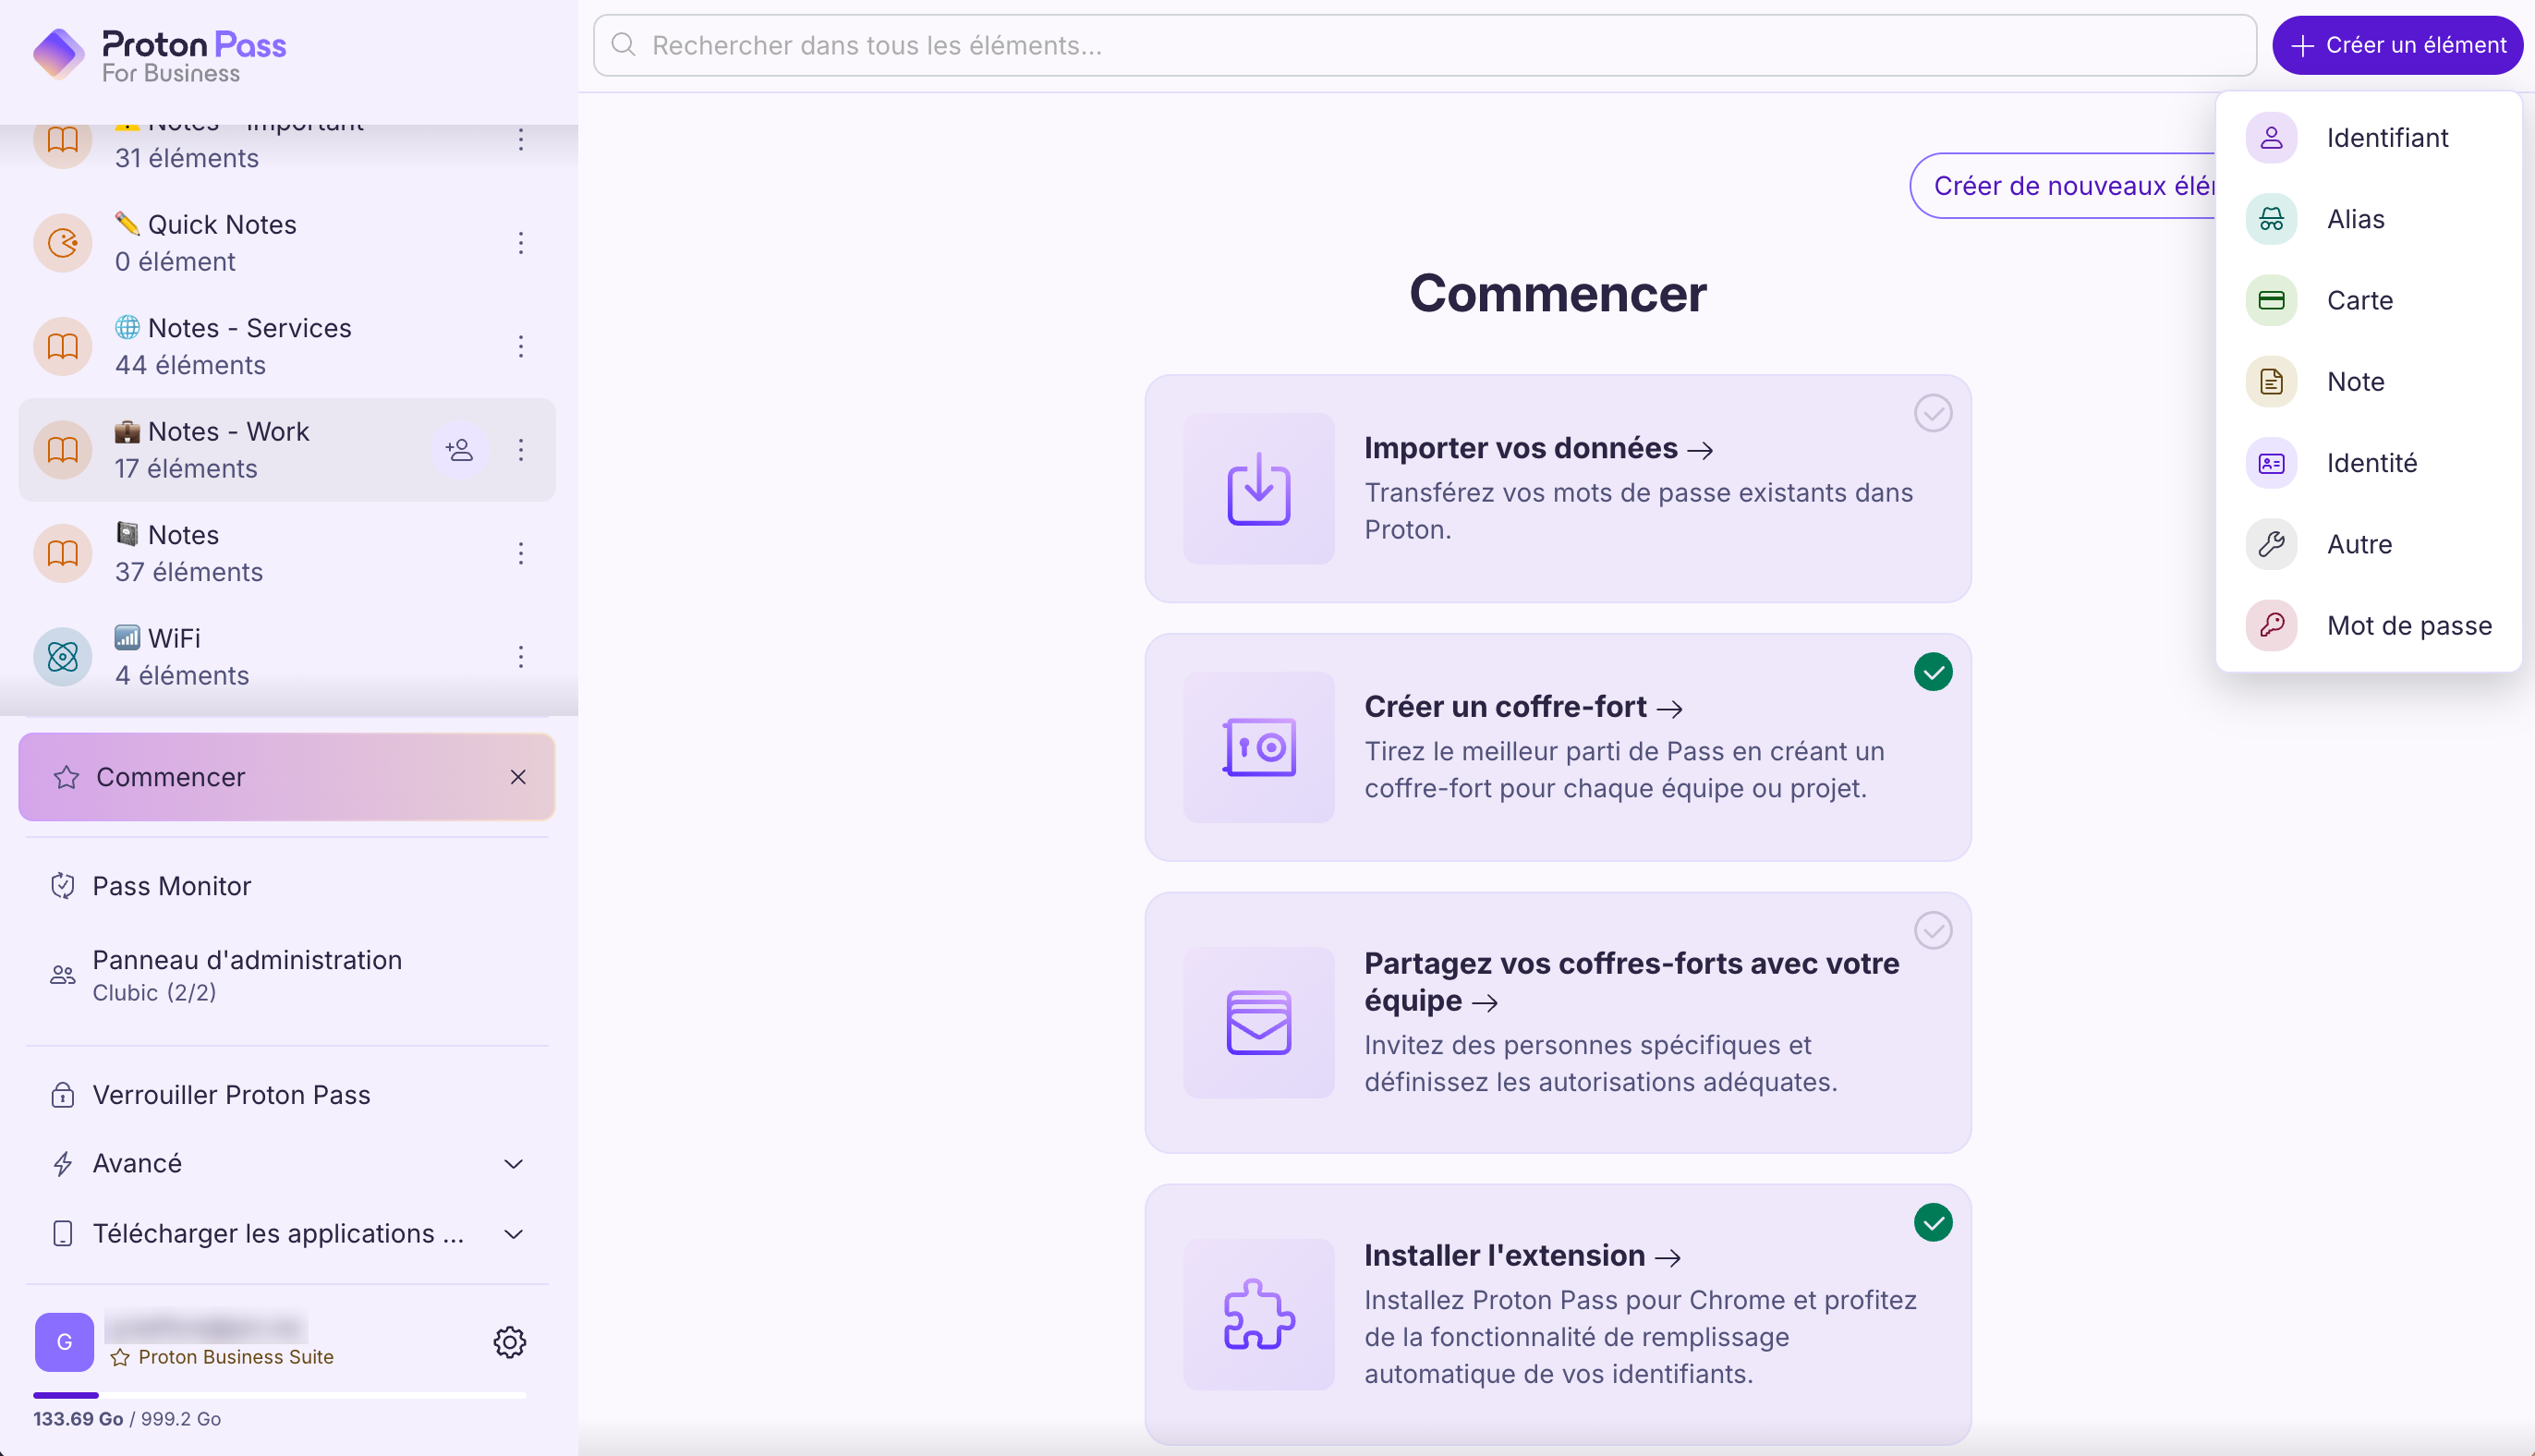Viewport: 2535px width, 1456px height.
Task: Open the Quick Notes vault icon
Action: pos(63,243)
